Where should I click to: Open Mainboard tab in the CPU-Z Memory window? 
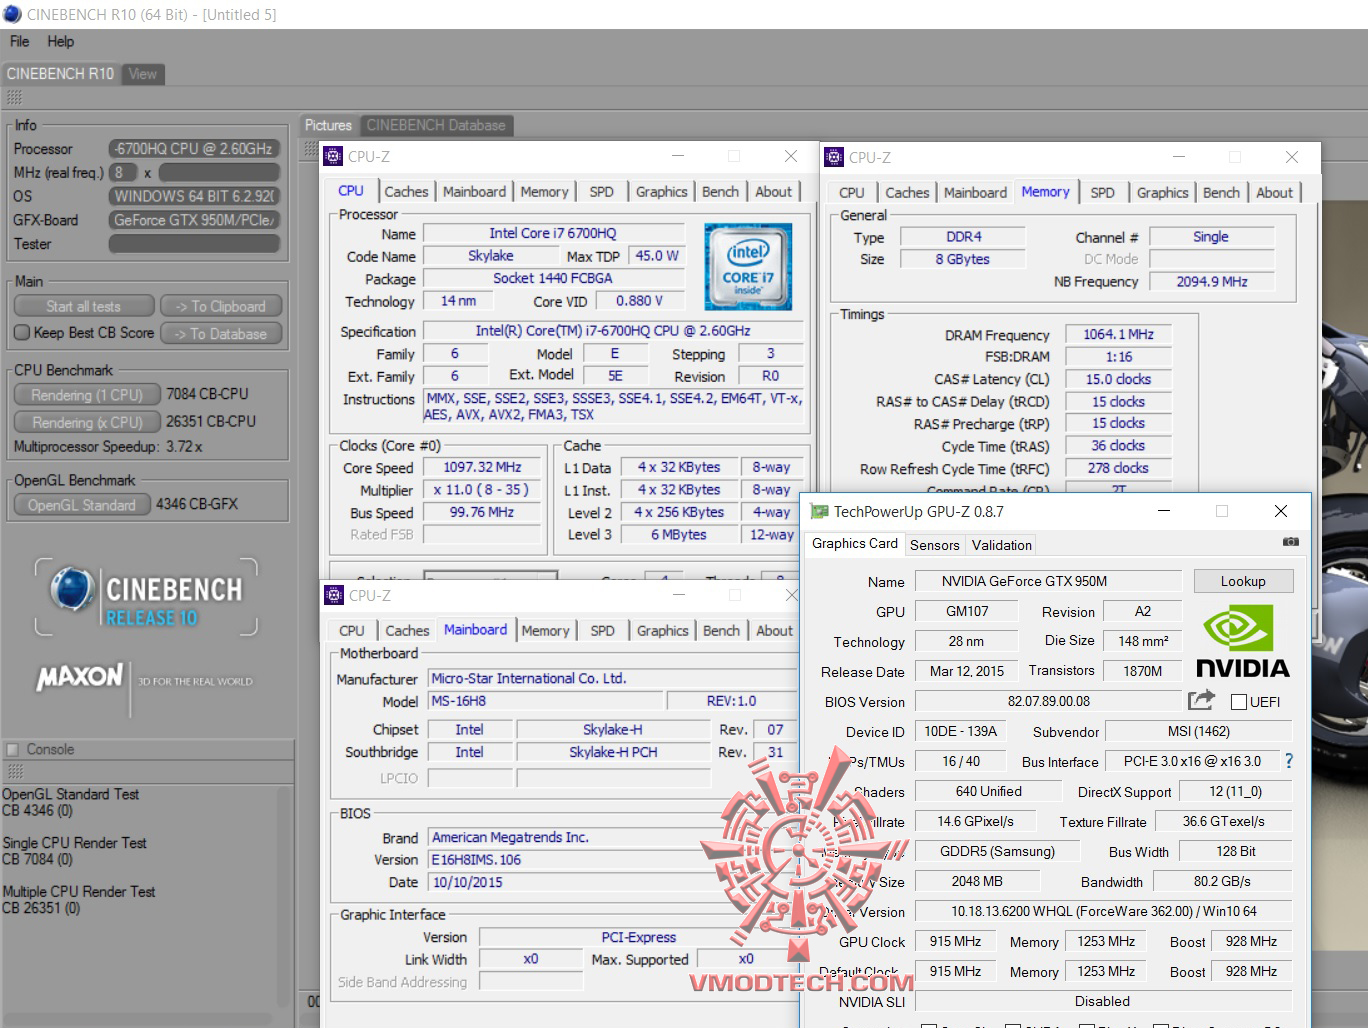[975, 193]
